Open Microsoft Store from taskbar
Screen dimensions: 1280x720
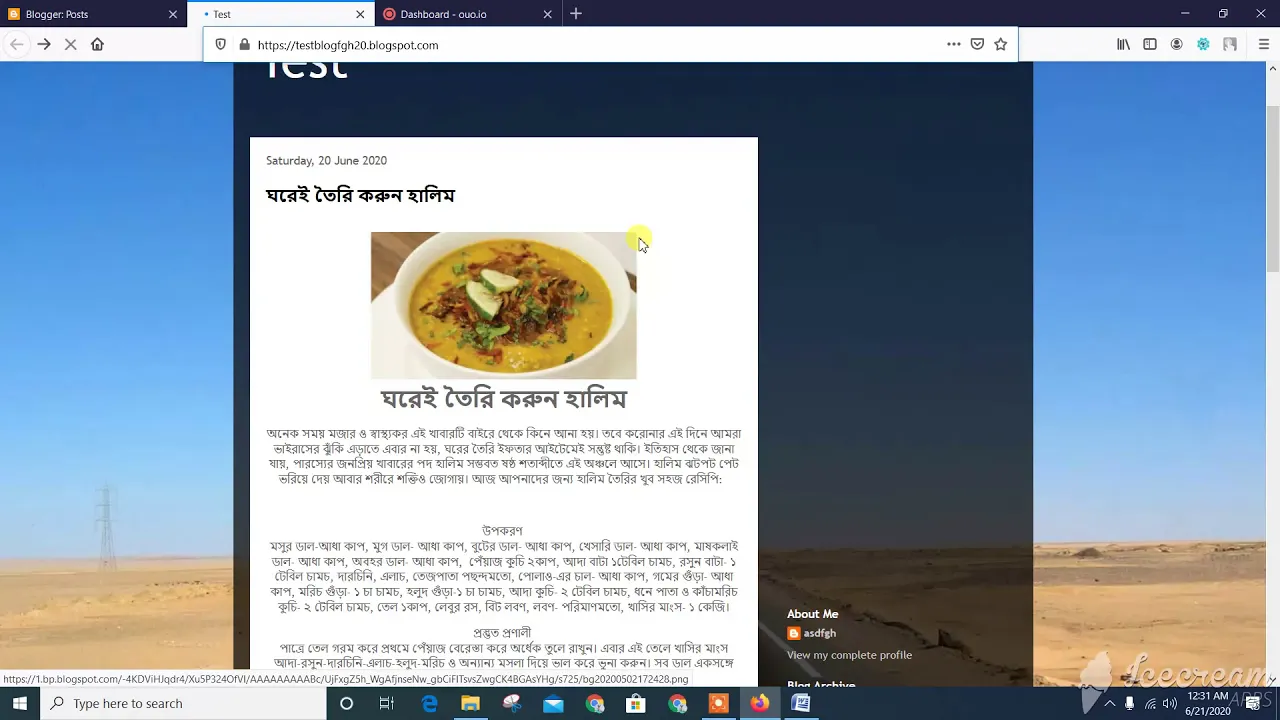(x=635, y=703)
